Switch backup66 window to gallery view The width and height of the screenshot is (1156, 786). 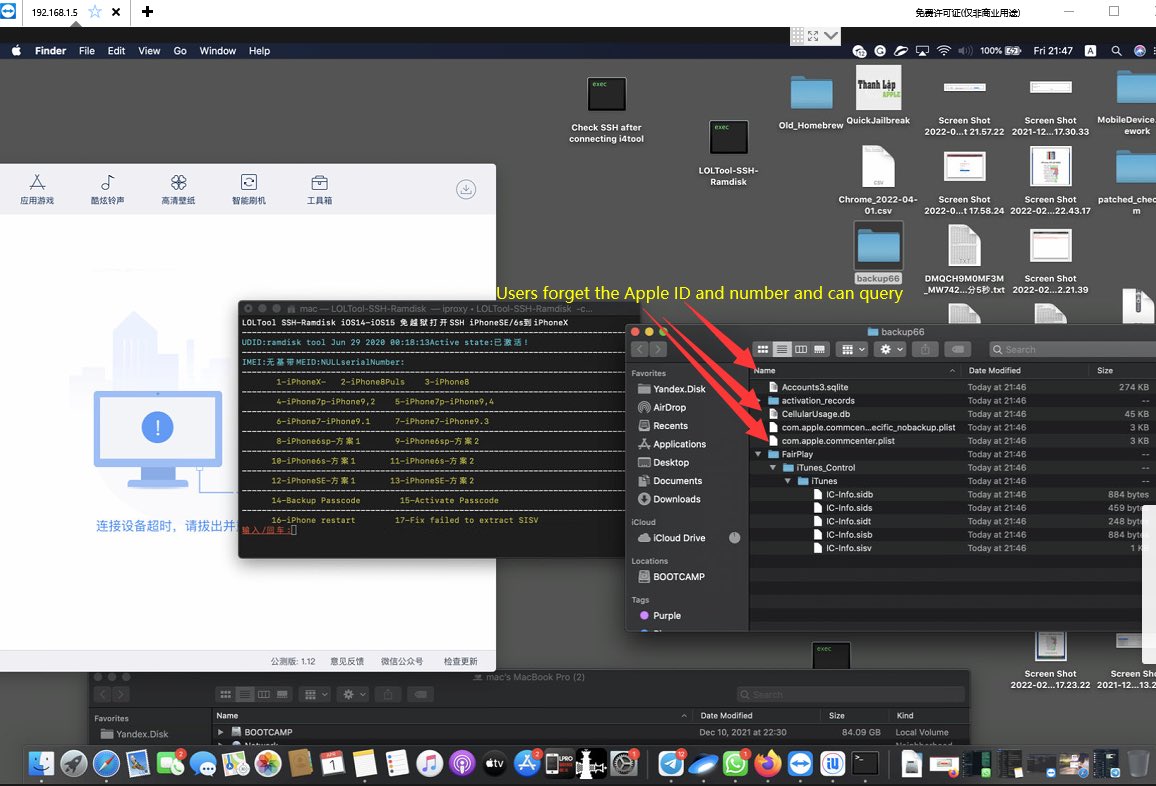(819, 349)
